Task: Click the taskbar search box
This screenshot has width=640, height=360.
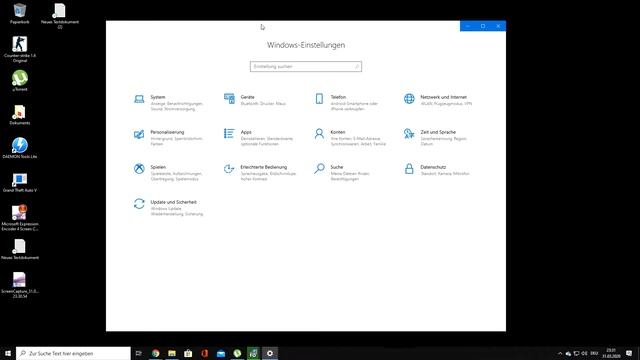Action: 73,353
